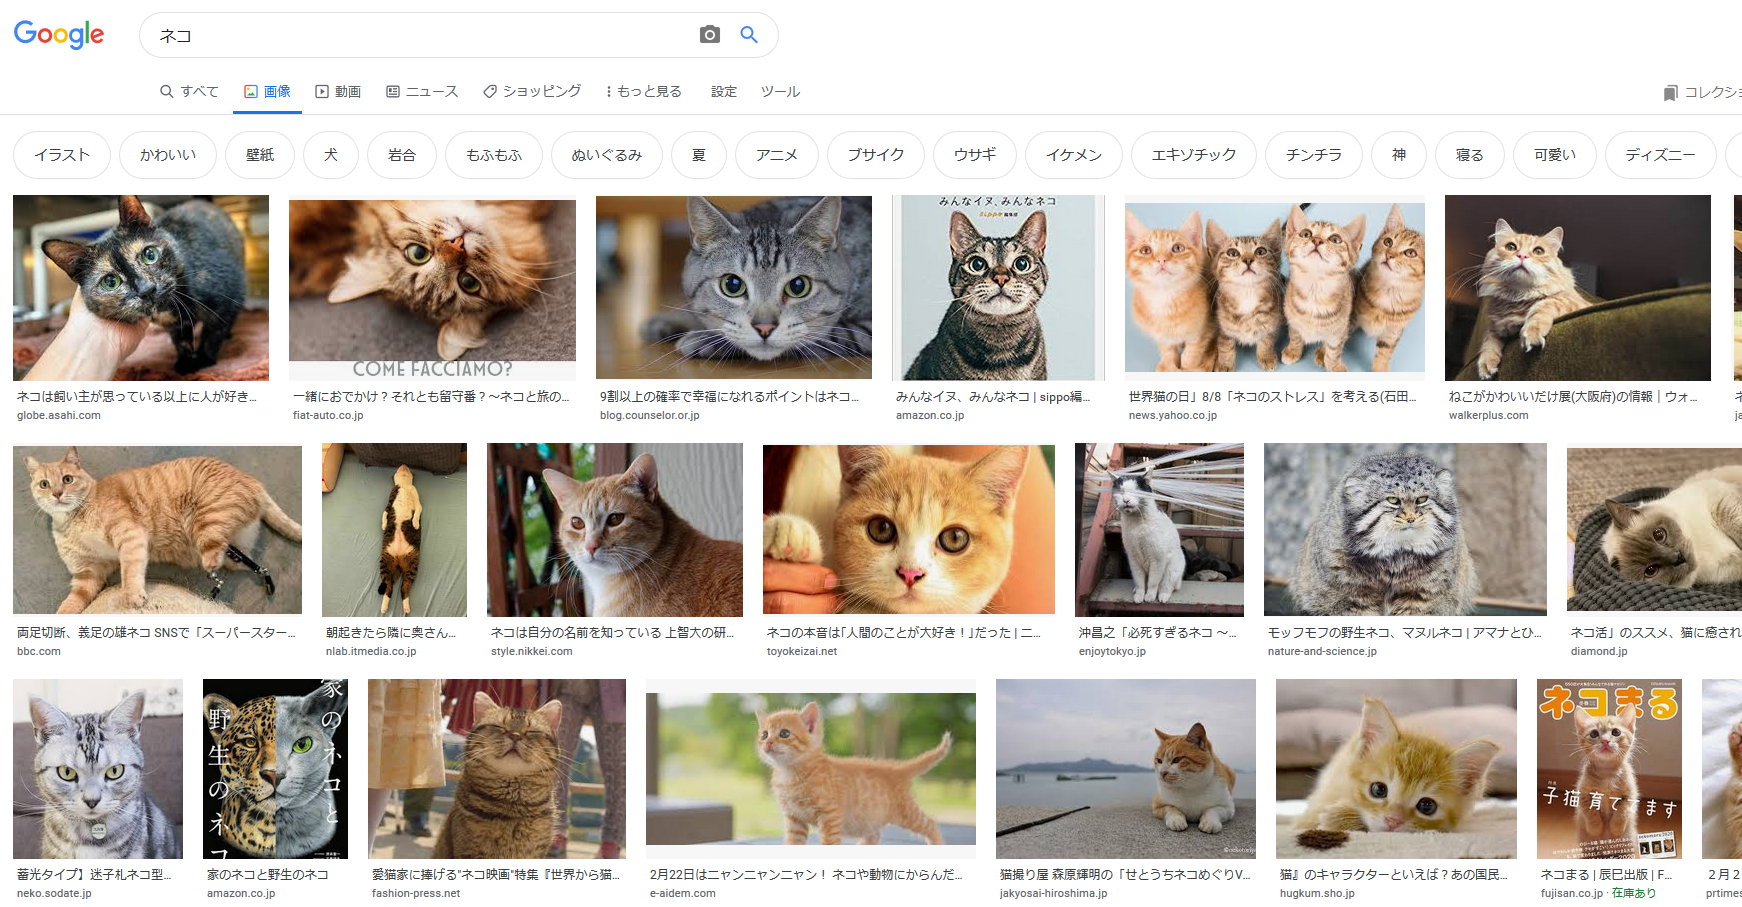
Task: Filter by ウサギ chip
Action: coord(975,155)
